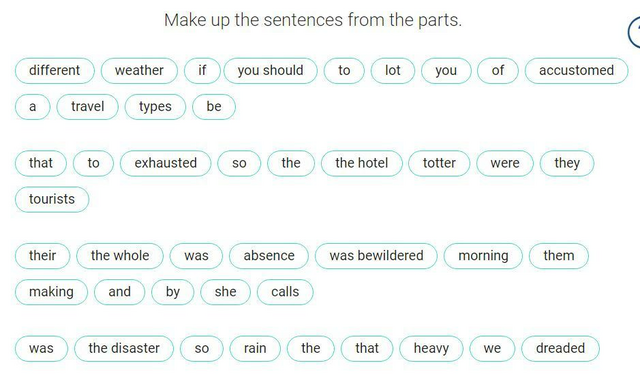Click the "dreaded" word chip
The width and height of the screenshot is (640, 378).
pyautogui.click(x=560, y=349)
